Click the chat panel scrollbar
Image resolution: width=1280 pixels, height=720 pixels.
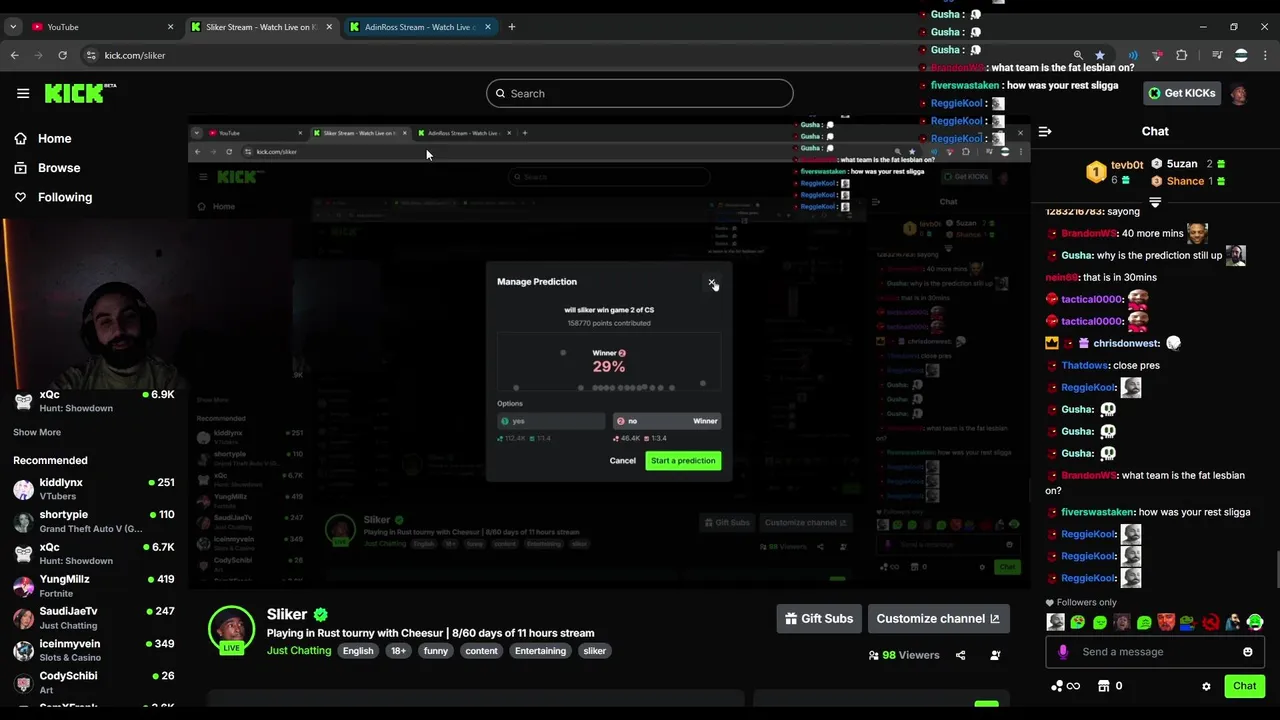click(x=1277, y=570)
